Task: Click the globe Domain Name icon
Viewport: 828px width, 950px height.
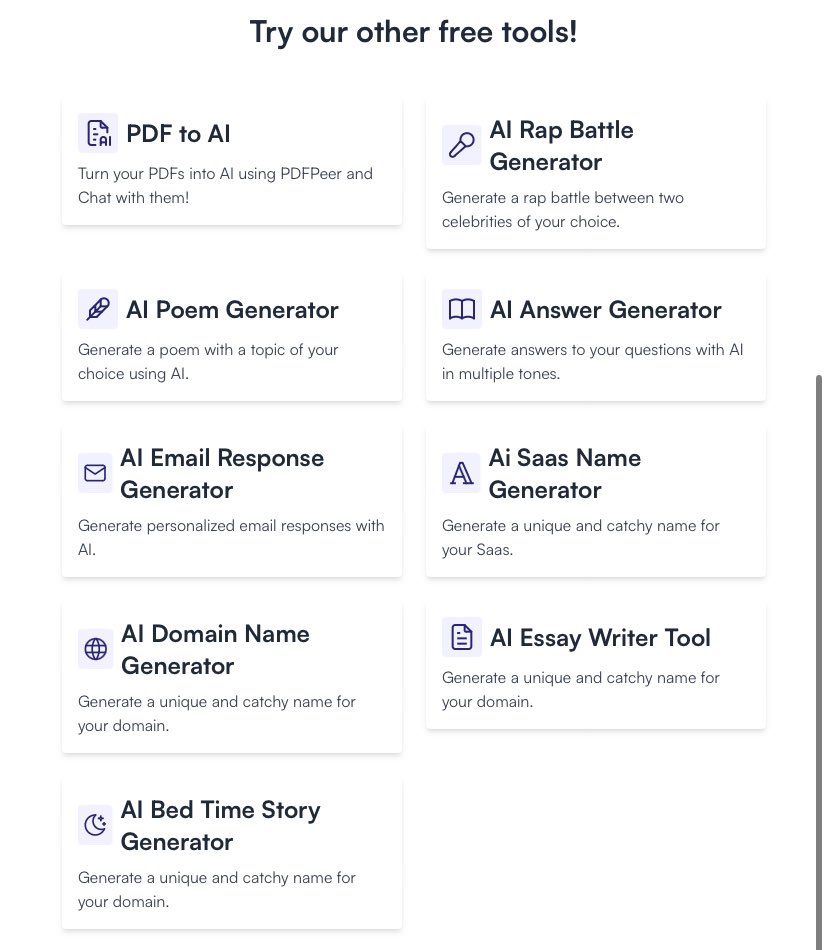Action: point(96,649)
